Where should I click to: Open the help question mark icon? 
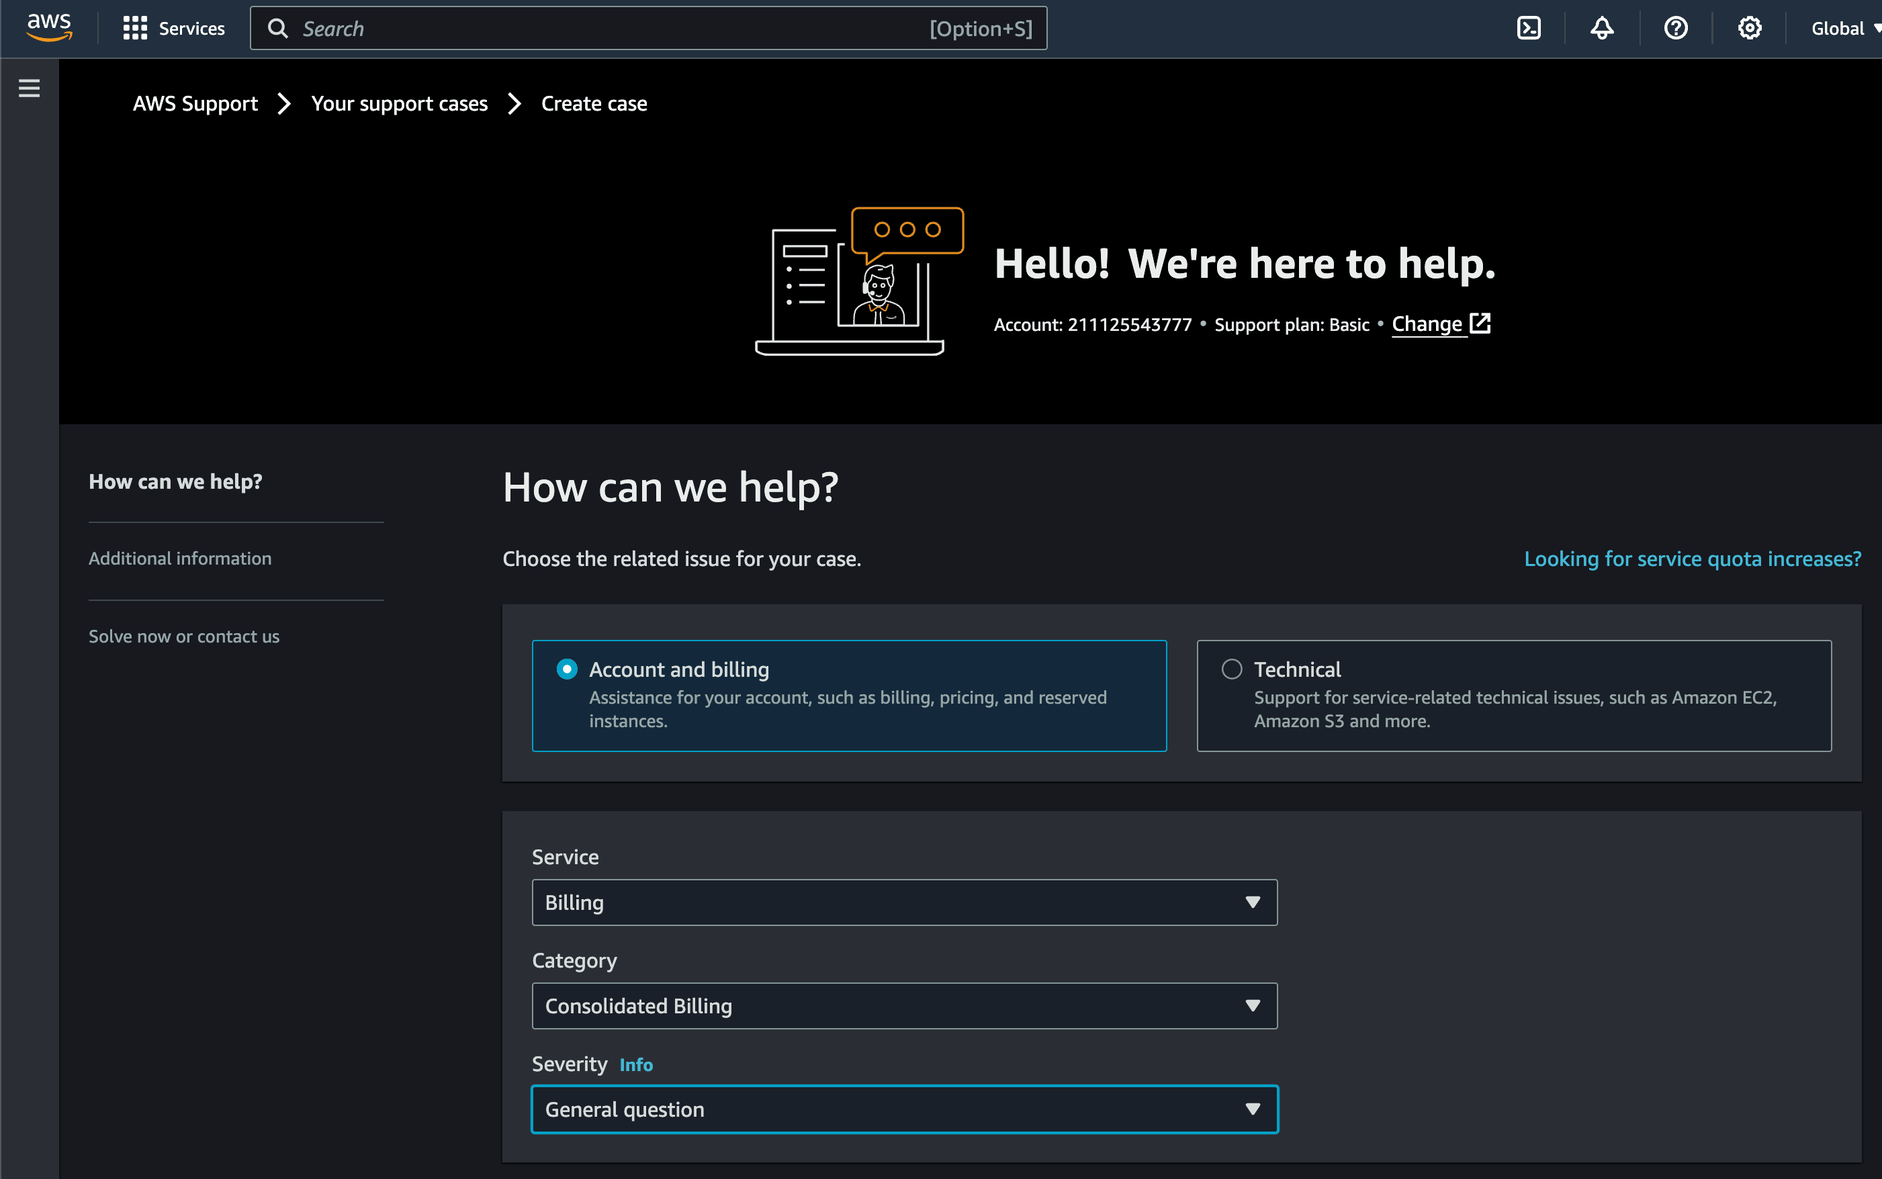[x=1676, y=28]
